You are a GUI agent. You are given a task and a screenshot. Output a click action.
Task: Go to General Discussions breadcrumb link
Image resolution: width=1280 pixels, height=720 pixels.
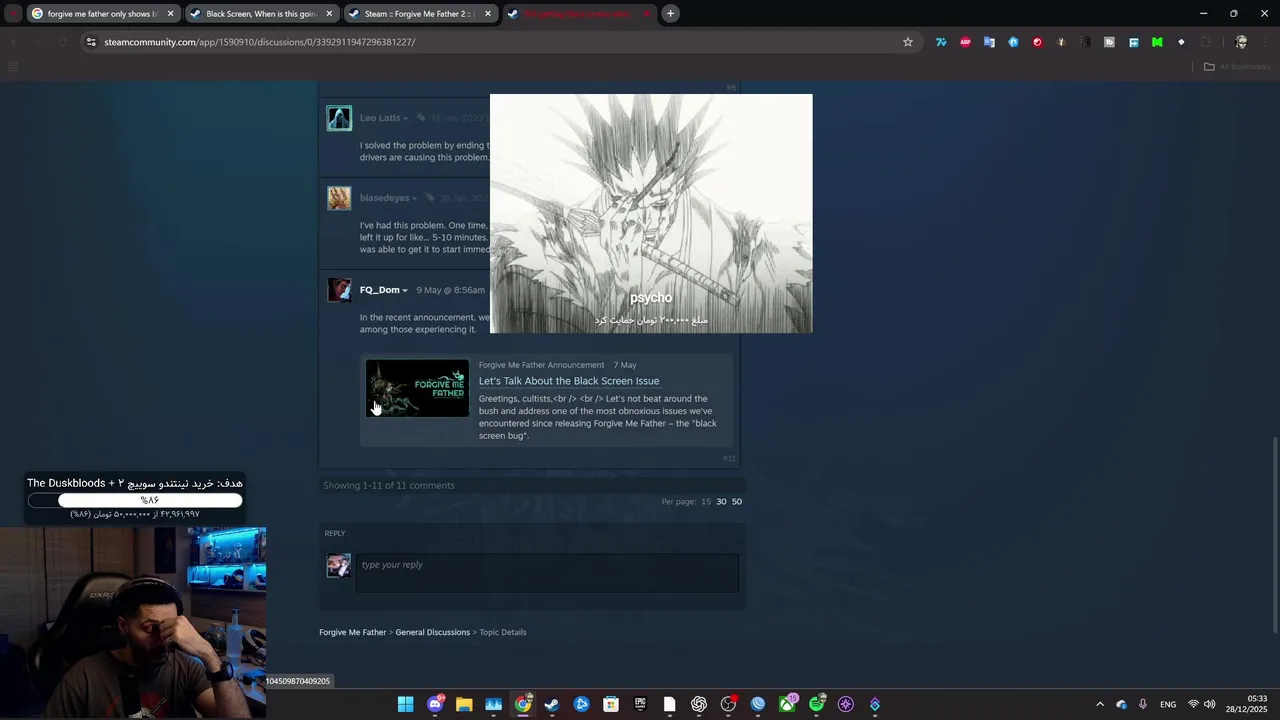point(432,632)
